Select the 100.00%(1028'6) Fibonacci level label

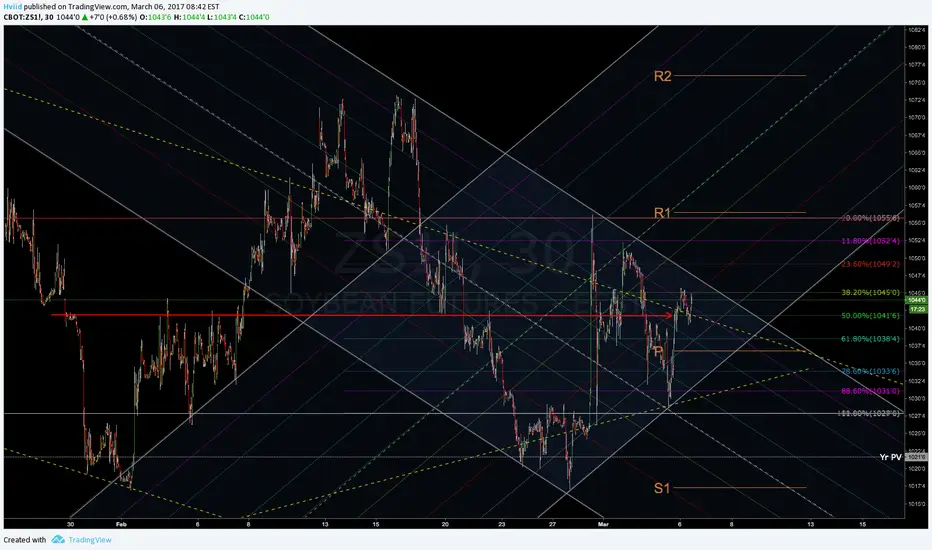click(869, 413)
